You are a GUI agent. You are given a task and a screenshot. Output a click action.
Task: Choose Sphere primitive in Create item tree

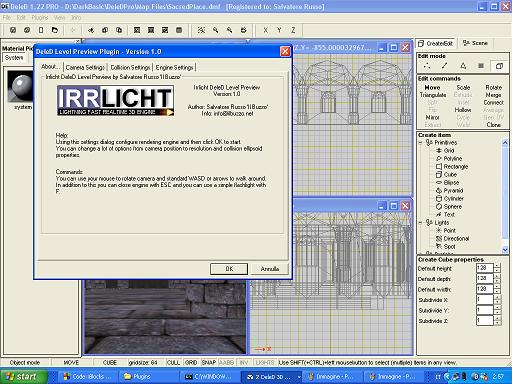pyautogui.click(x=449, y=207)
